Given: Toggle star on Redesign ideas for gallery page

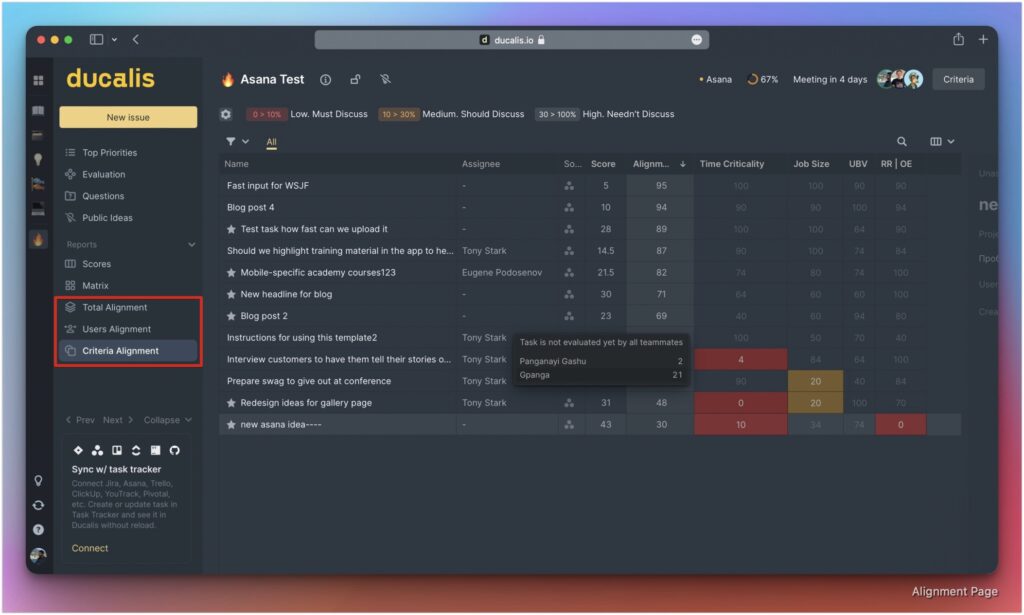Looking at the screenshot, I should coord(231,403).
